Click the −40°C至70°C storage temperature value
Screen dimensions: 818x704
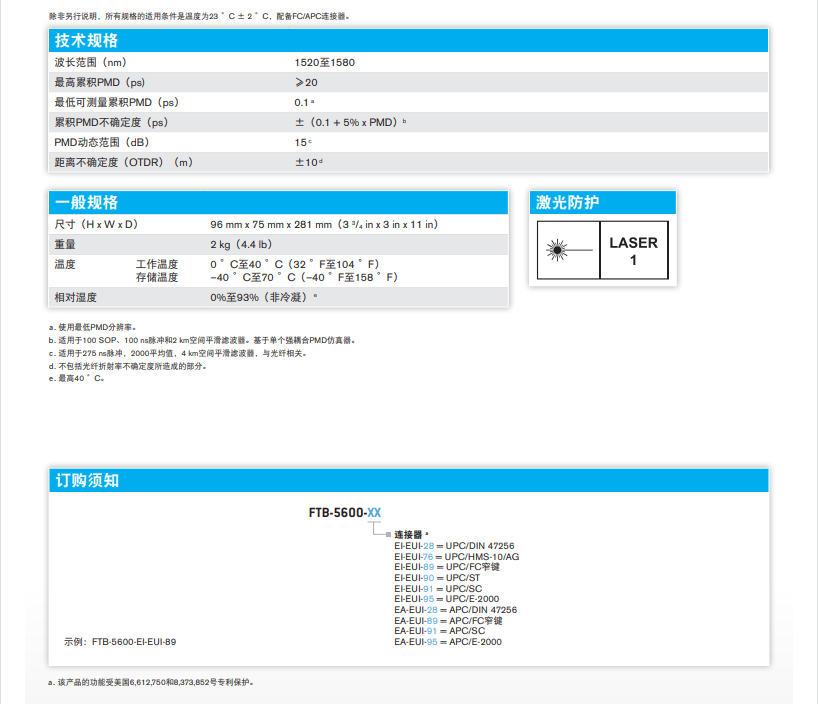304,277
